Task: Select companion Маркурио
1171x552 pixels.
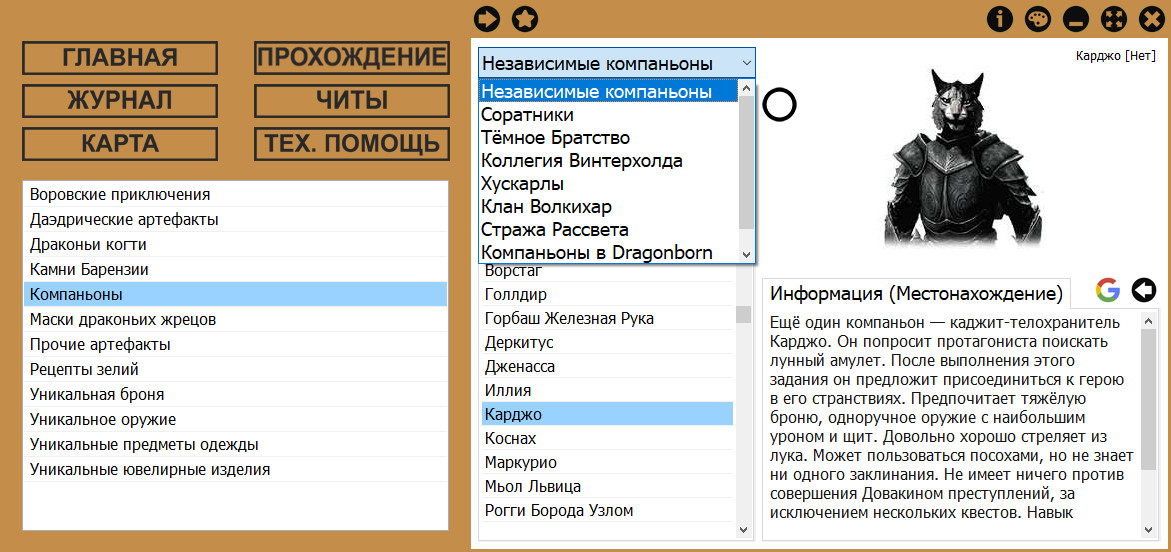Action: (x=607, y=462)
